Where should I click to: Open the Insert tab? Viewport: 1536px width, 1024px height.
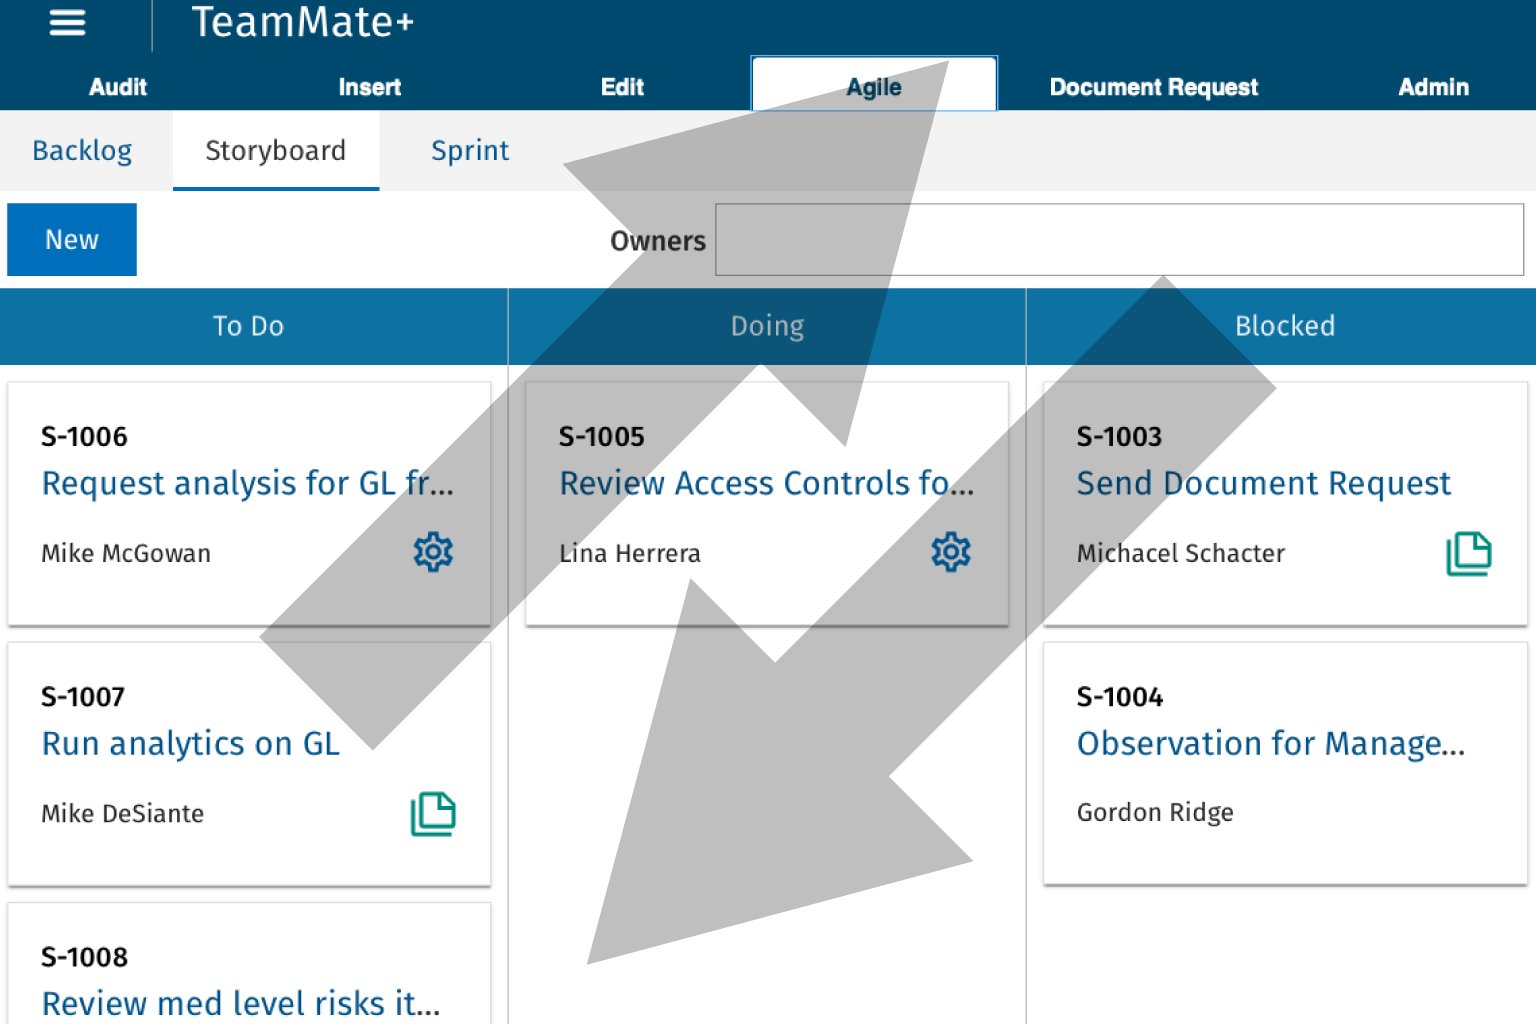(369, 87)
